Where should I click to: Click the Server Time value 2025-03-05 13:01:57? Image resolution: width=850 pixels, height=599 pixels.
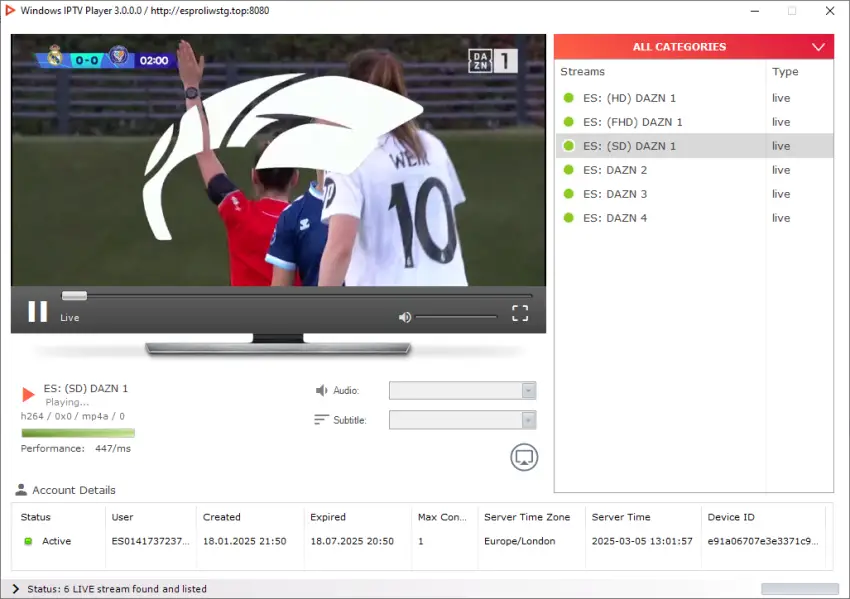click(642, 541)
